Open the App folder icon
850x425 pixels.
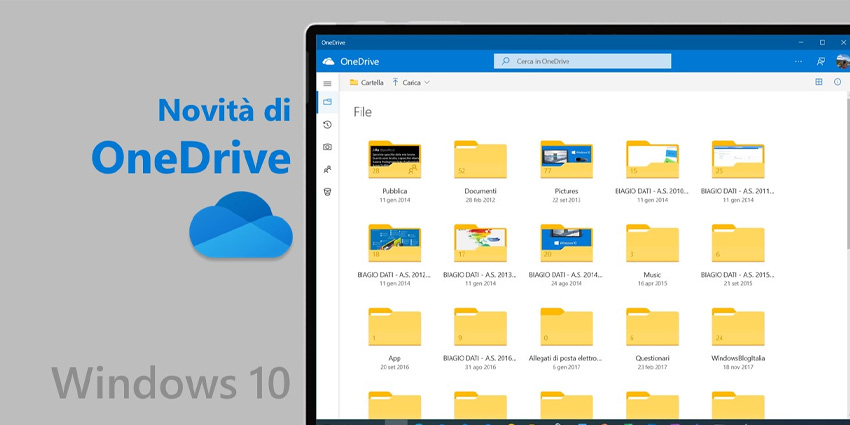point(395,327)
